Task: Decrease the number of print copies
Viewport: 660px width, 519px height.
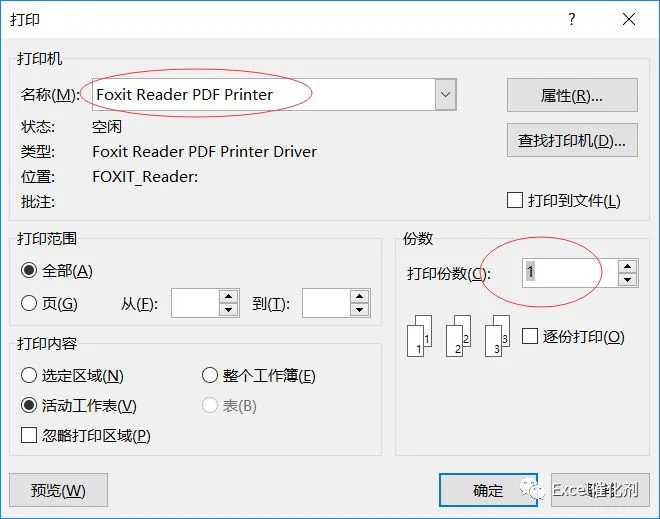Action: [628, 279]
